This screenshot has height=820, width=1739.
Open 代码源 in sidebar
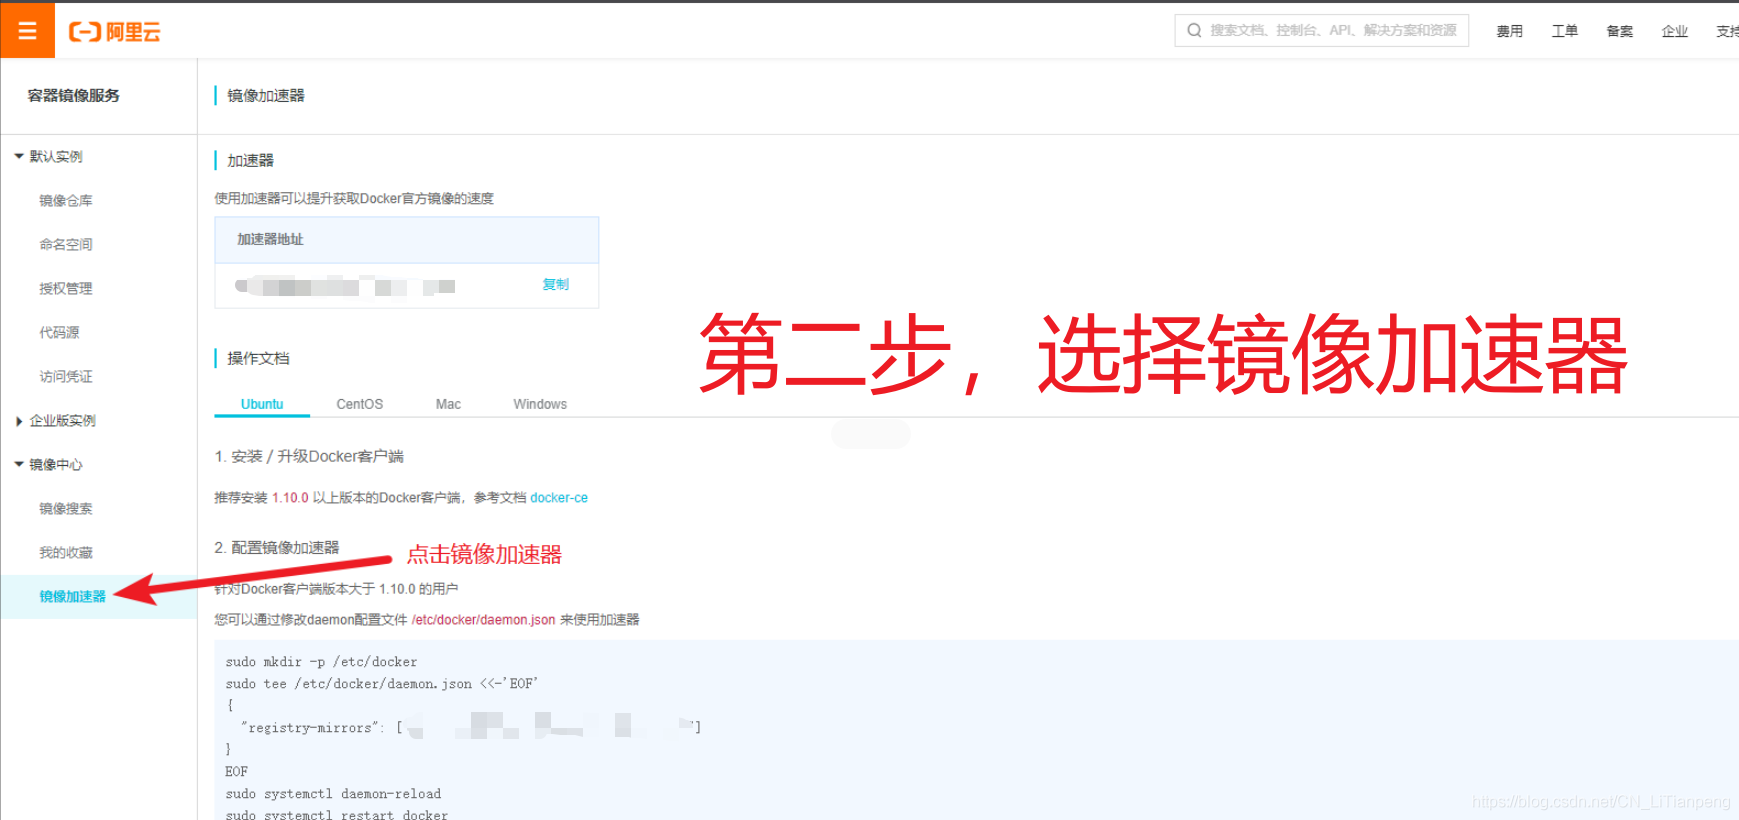(59, 332)
